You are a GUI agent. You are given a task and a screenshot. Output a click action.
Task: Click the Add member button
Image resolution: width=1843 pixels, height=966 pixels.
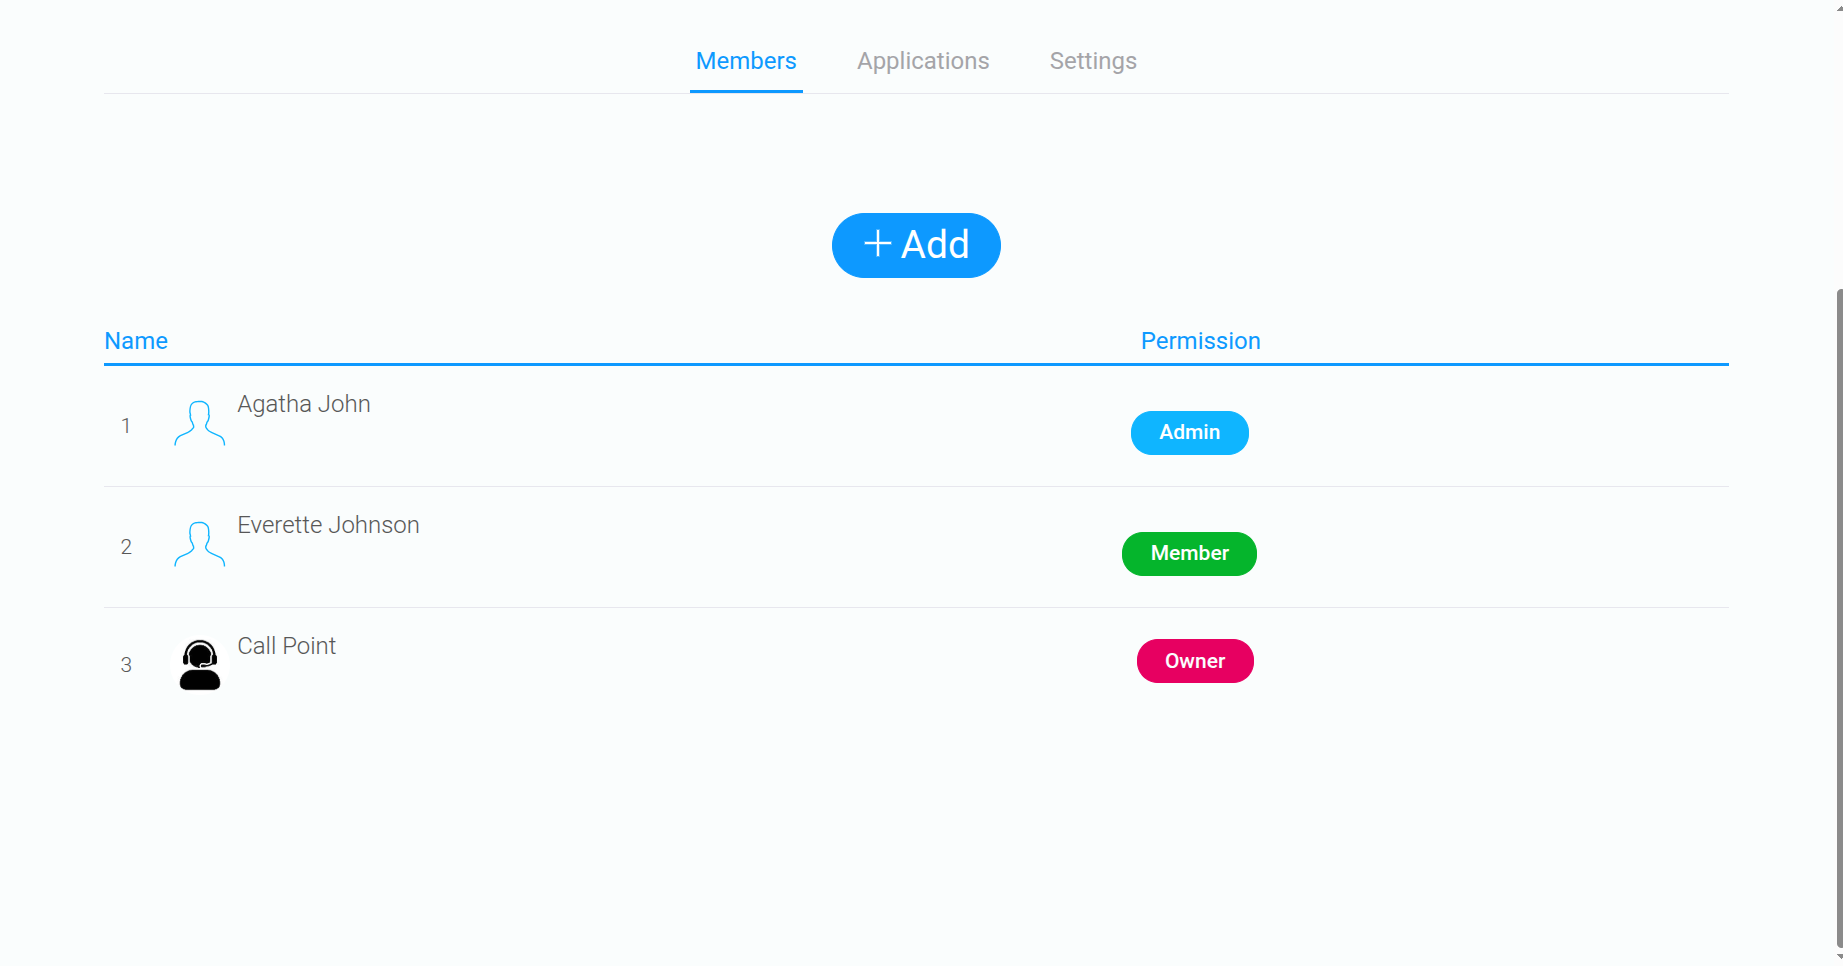[x=916, y=245]
